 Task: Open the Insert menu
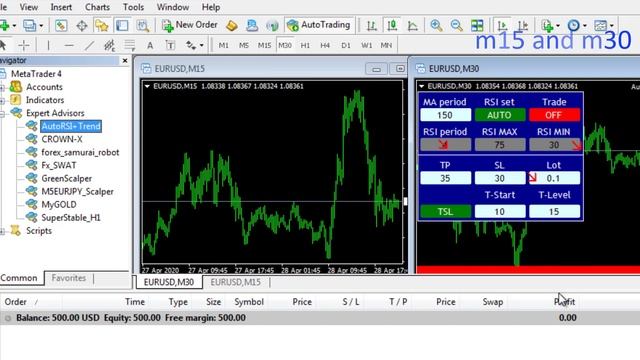coord(61,7)
